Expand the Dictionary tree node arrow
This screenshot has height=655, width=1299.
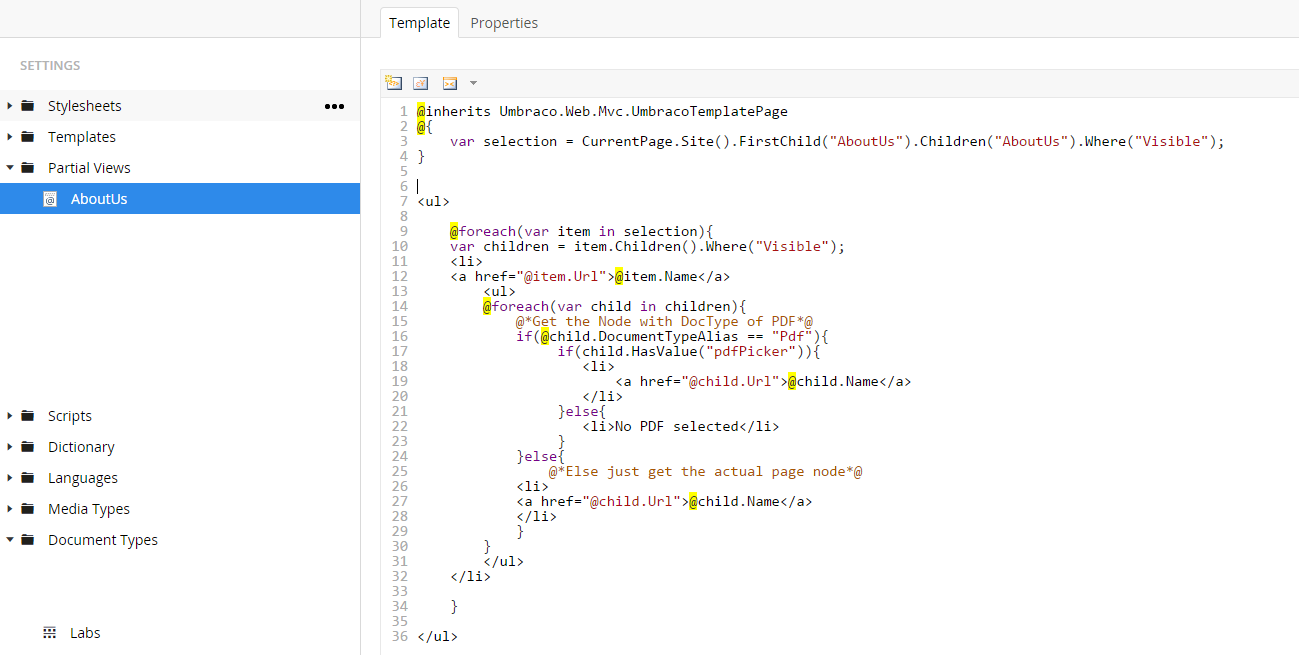[11, 447]
